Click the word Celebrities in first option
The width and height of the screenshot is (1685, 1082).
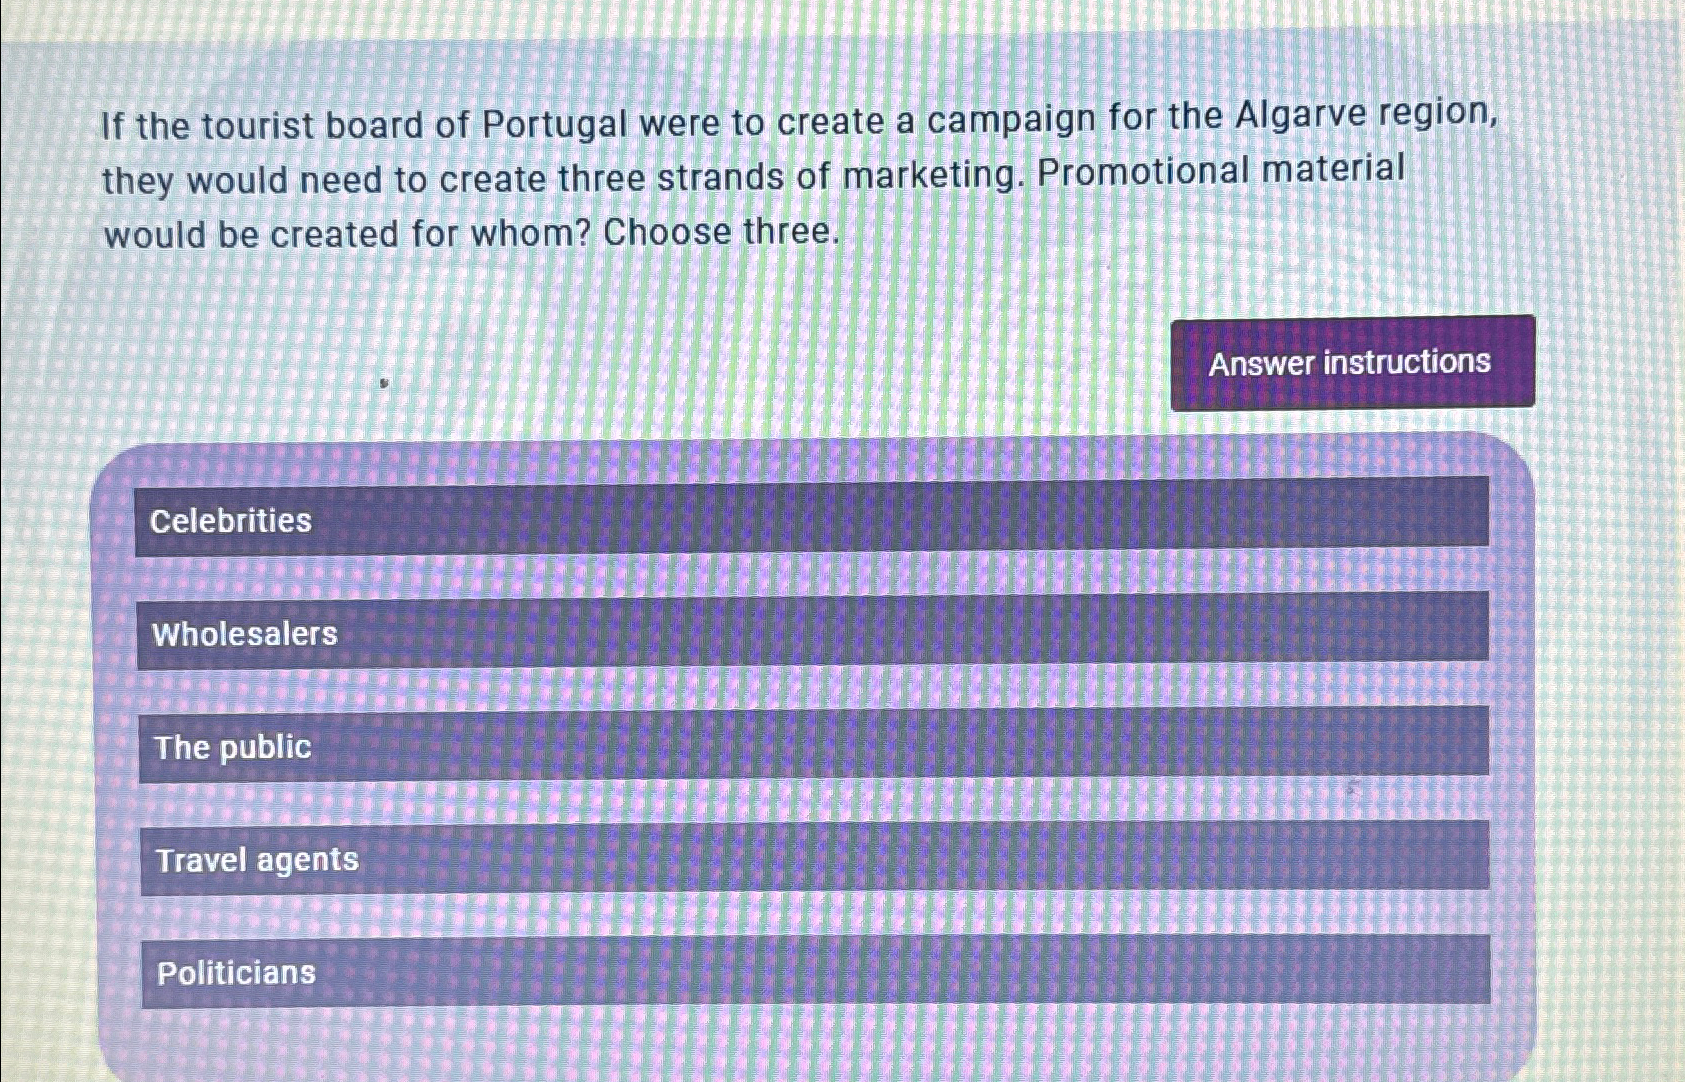point(231,520)
